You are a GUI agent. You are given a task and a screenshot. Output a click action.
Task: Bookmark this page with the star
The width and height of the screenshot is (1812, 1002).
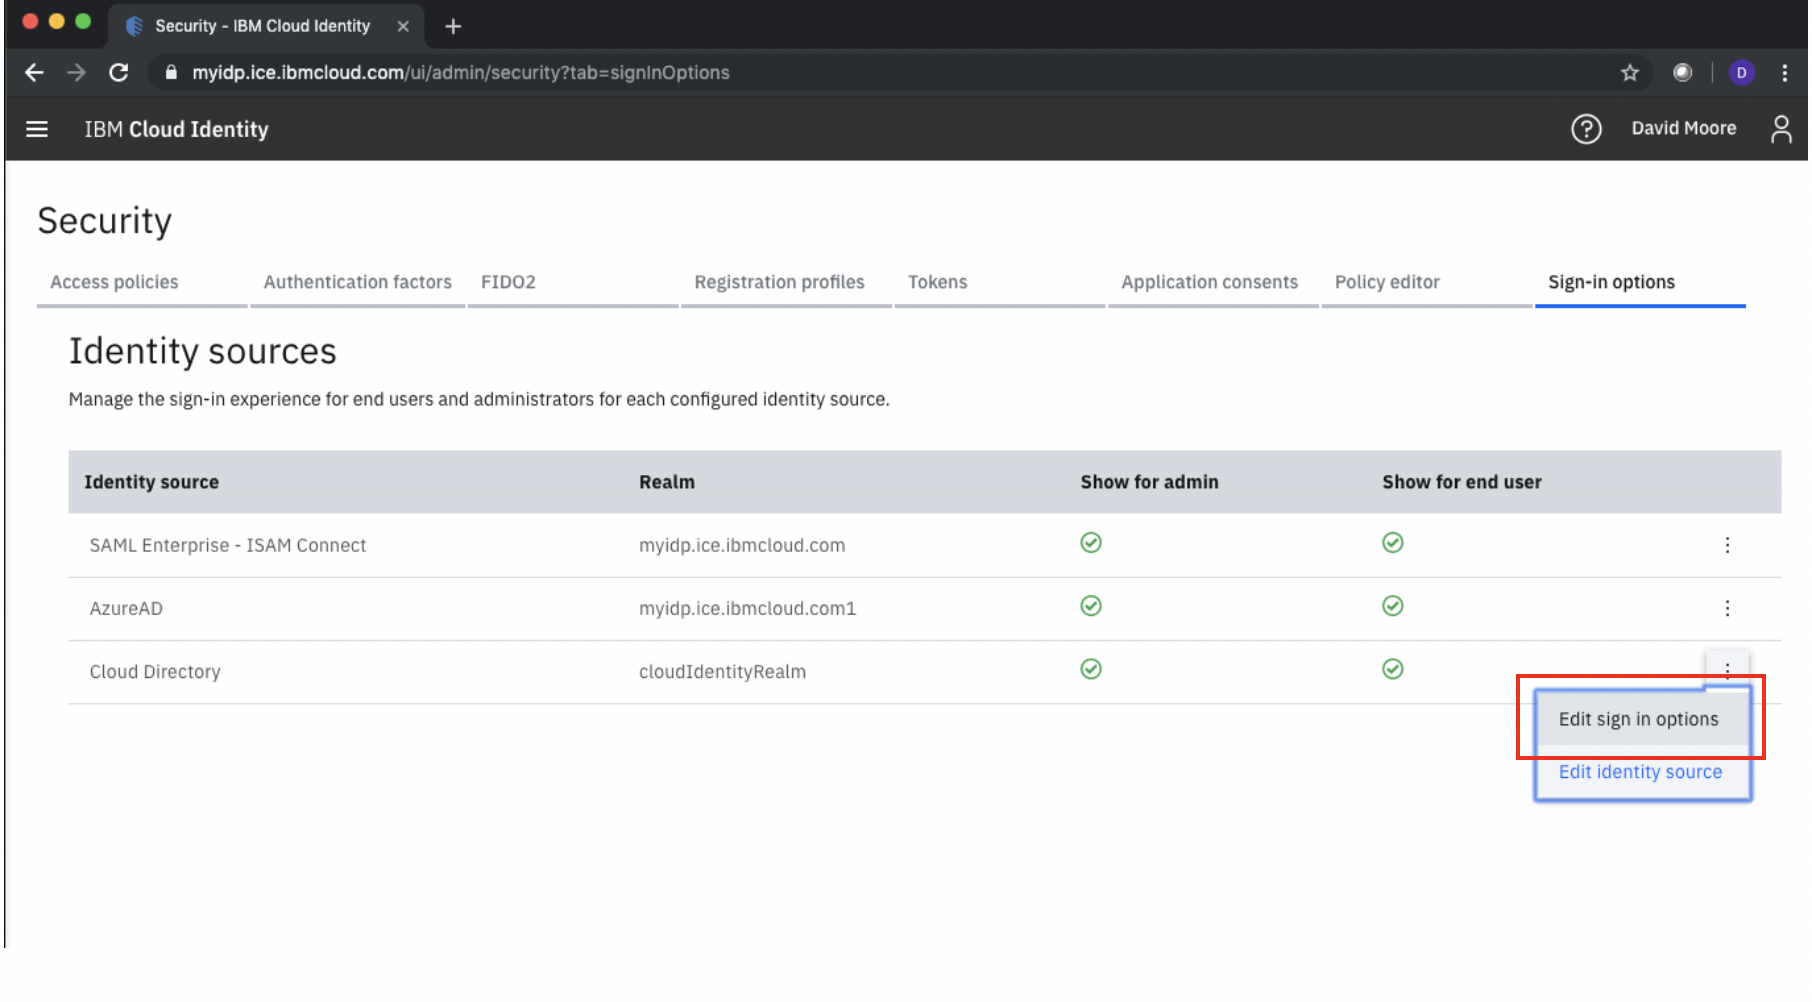point(1630,72)
